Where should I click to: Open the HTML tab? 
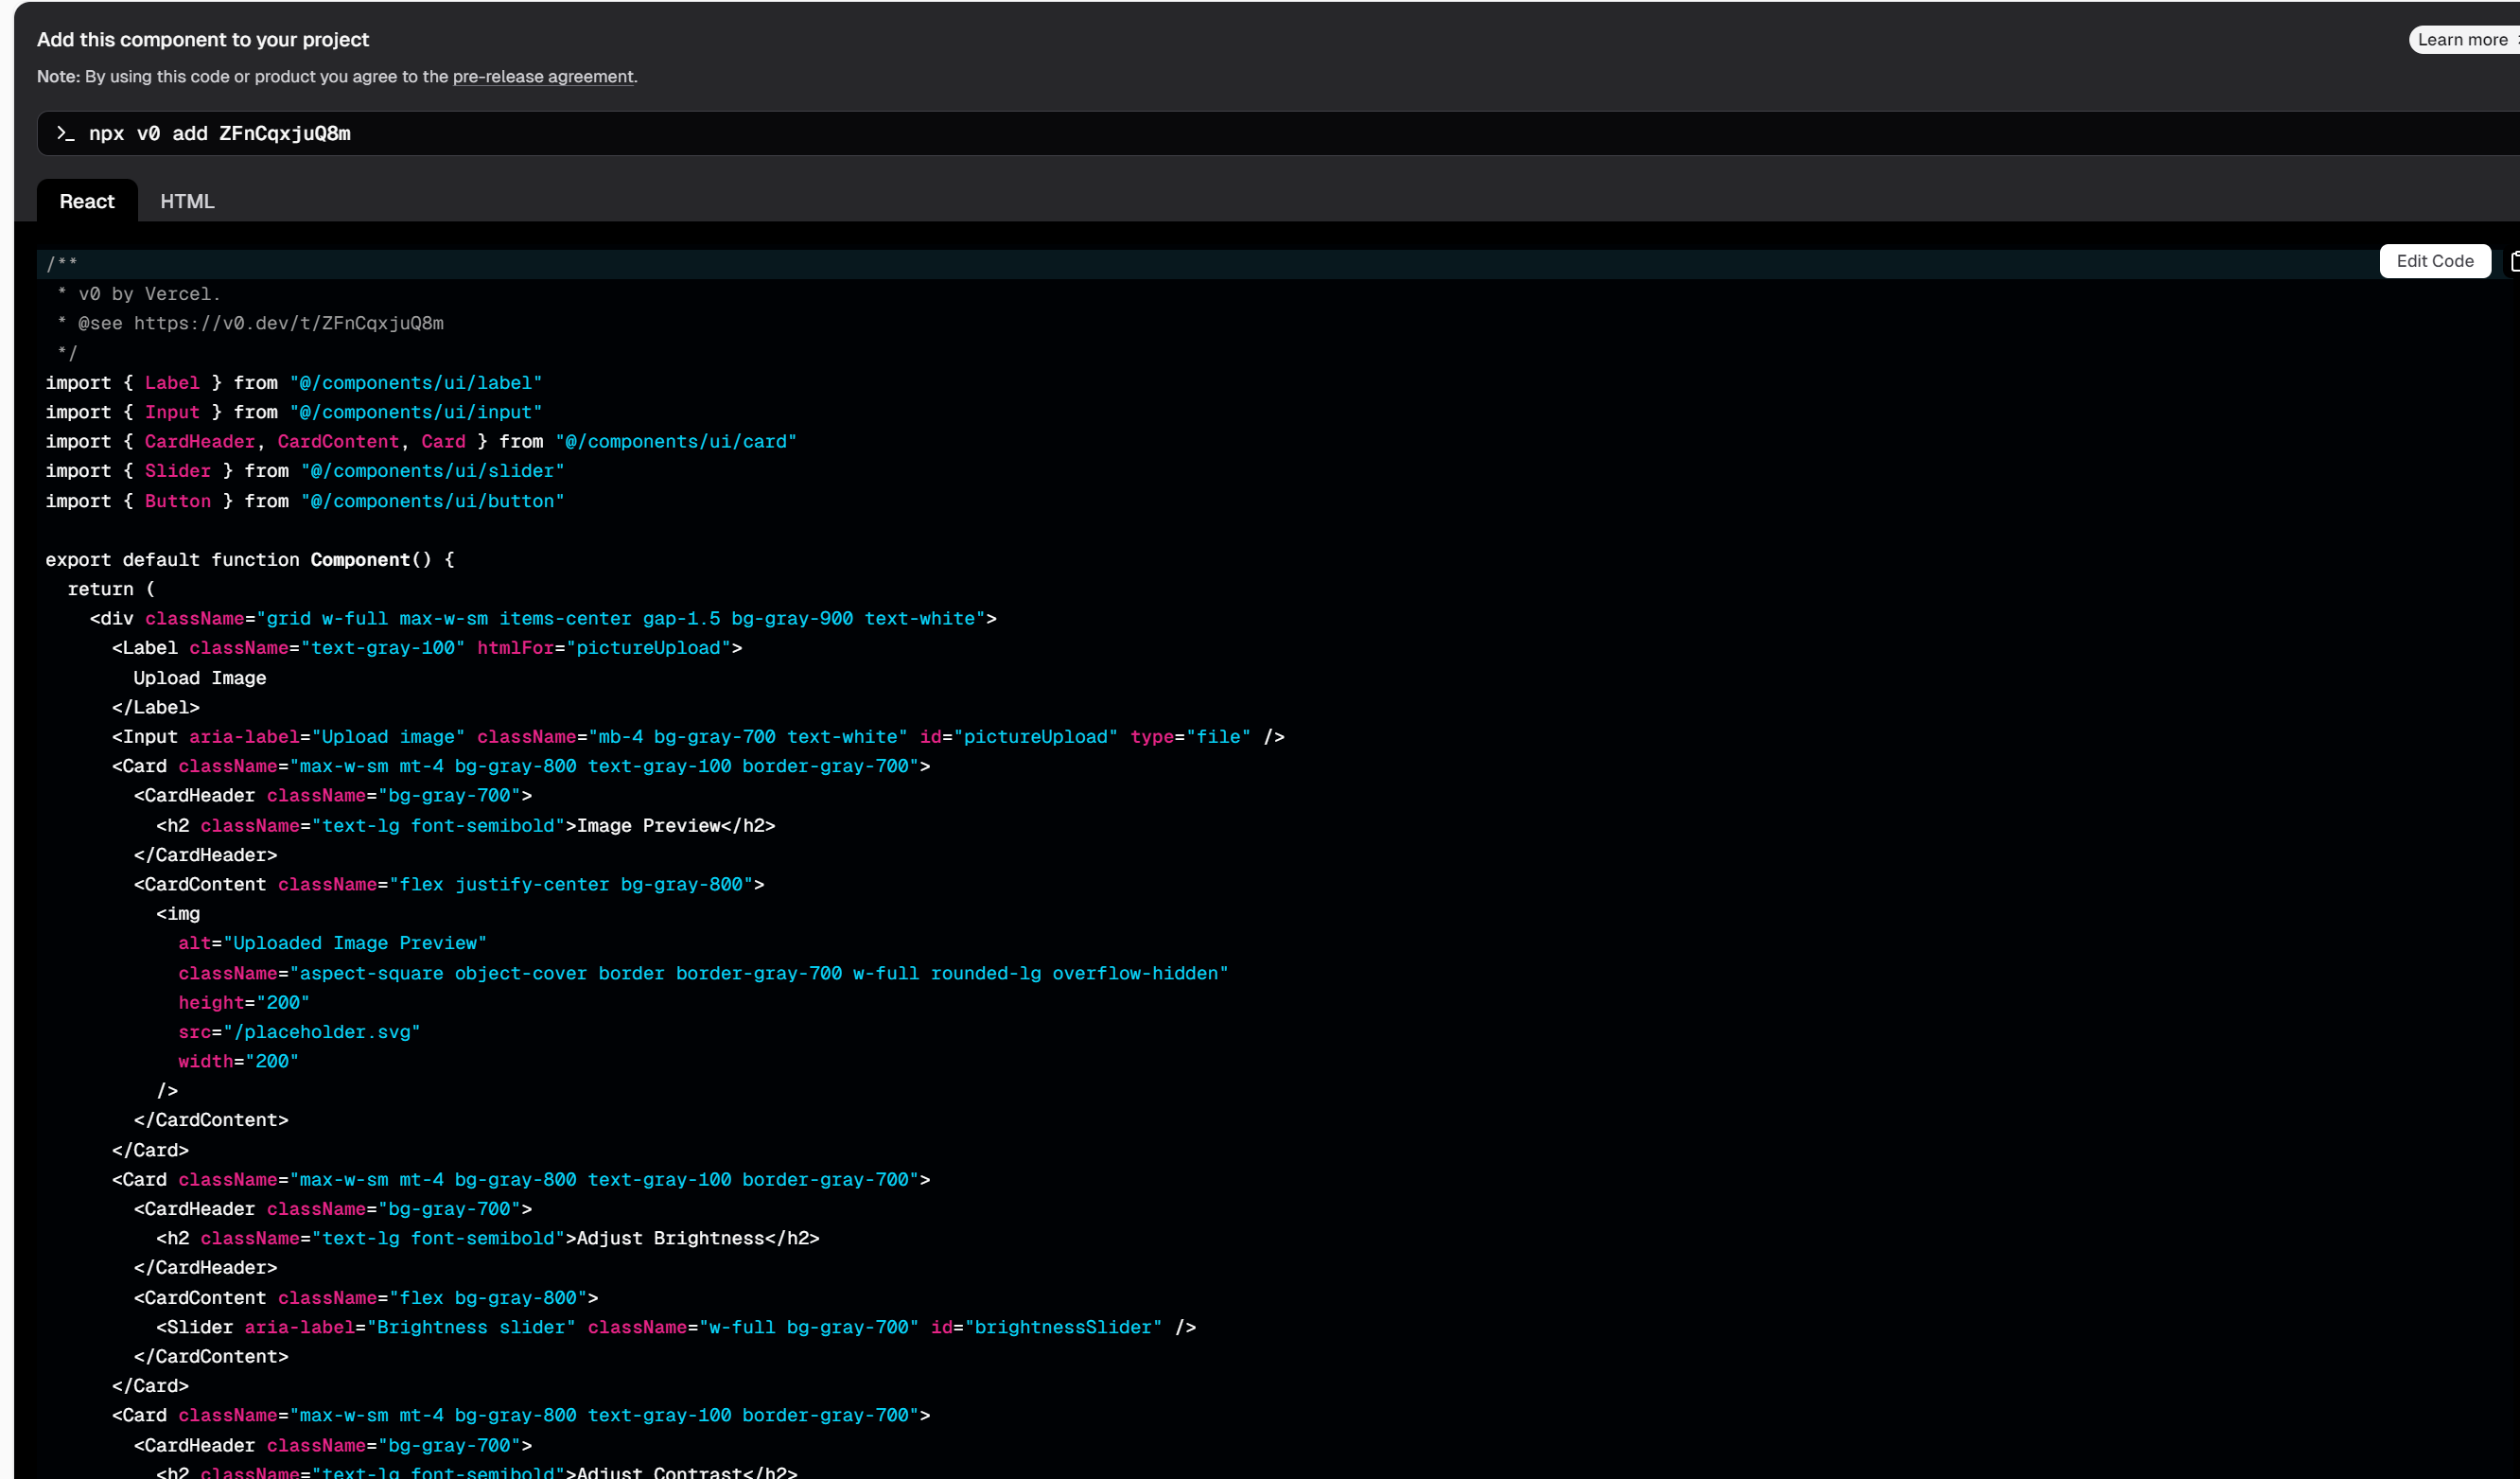187,201
